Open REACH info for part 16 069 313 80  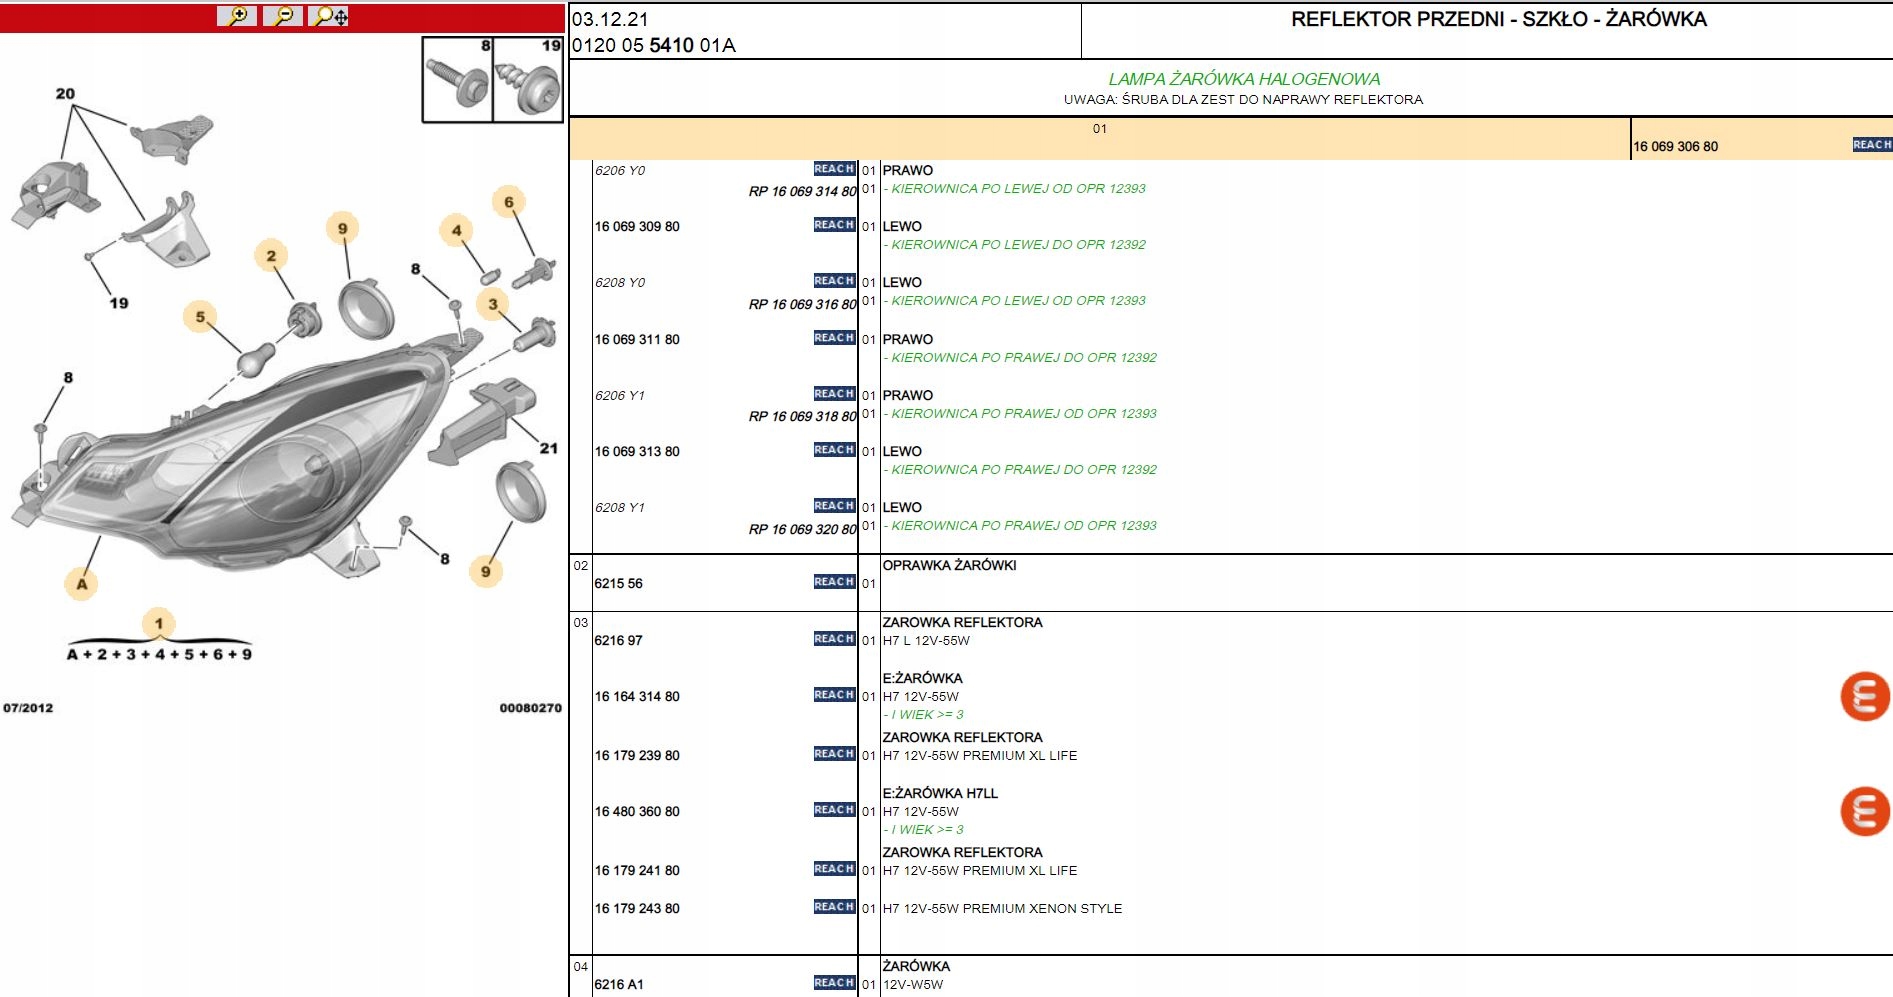tap(834, 450)
